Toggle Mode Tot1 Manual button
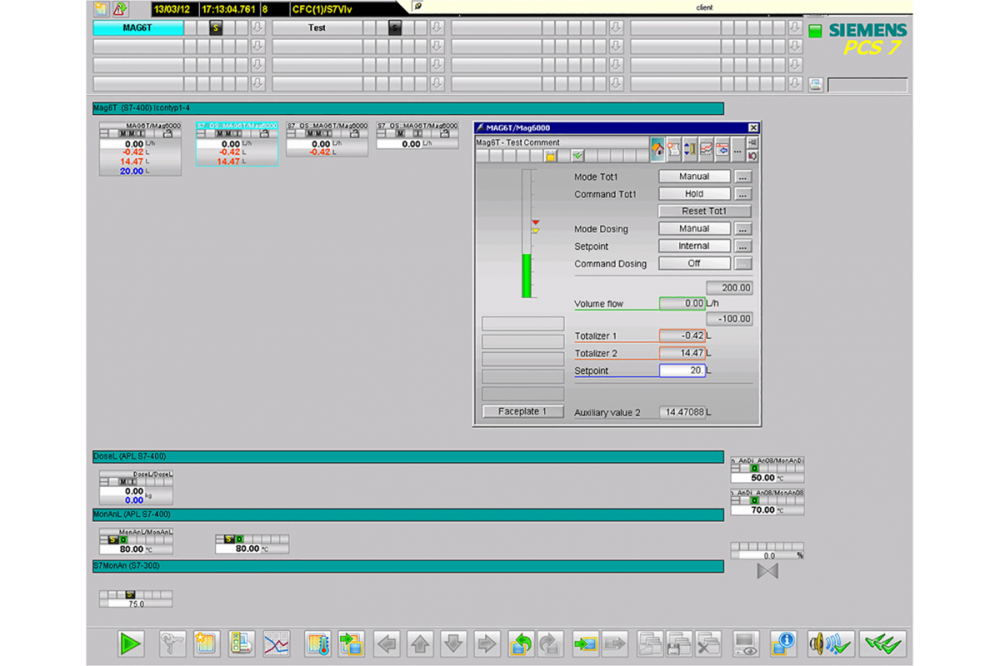The height and width of the screenshot is (666, 1000). coord(693,177)
